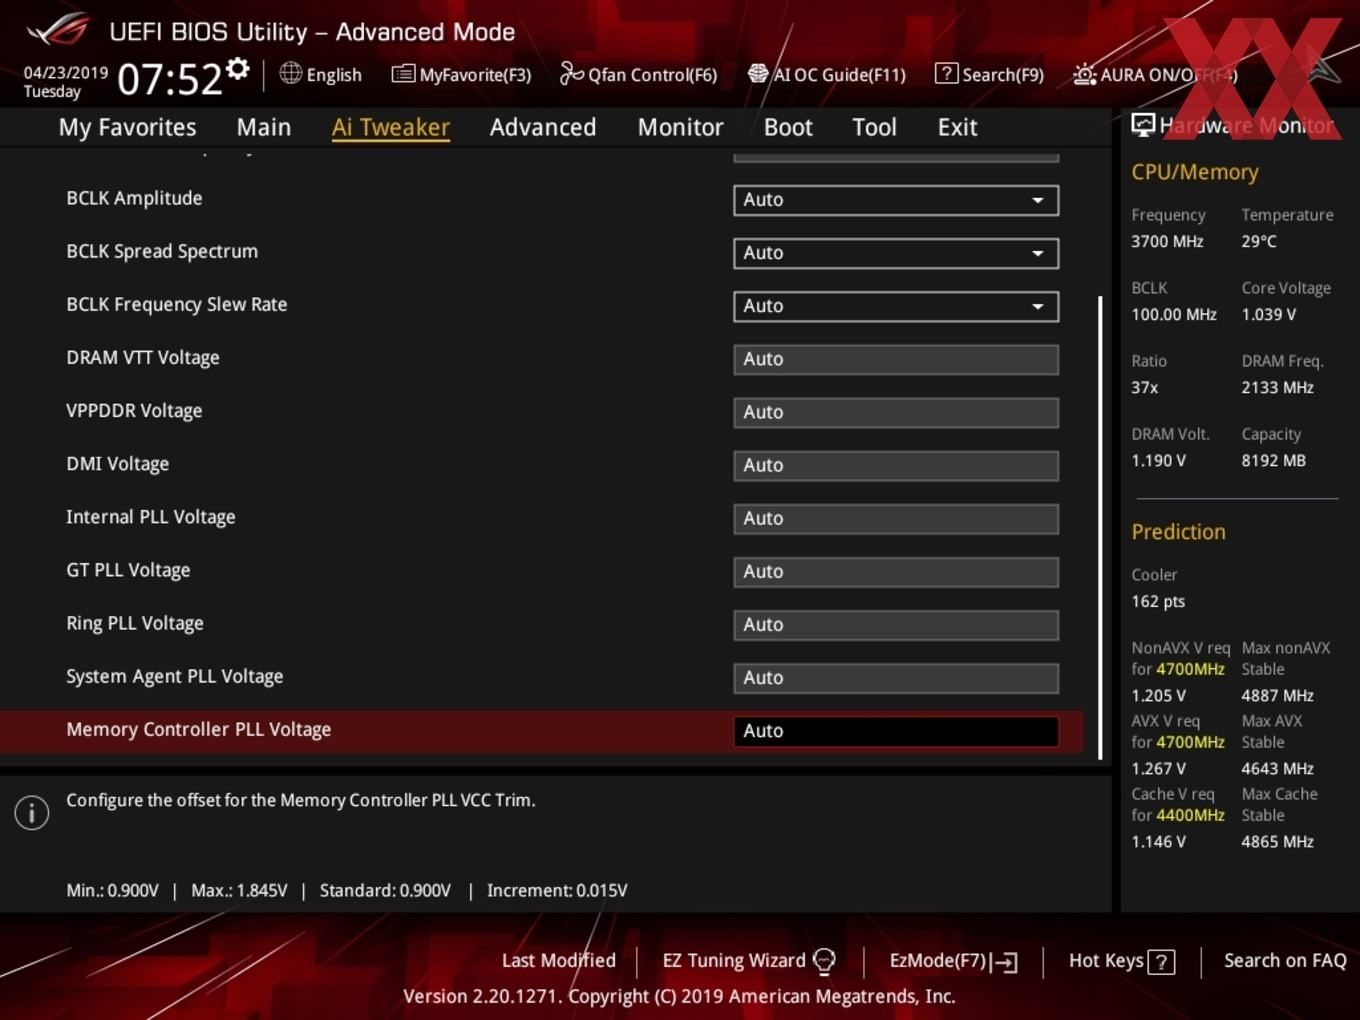Click the 8192 MB capacity value
The width and height of the screenshot is (1360, 1020).
click(1273, 460)
